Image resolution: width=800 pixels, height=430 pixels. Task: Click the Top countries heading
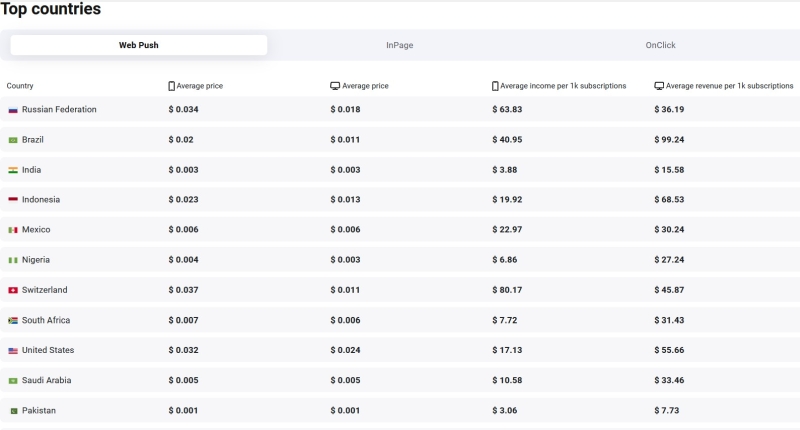(x=51, y=9)
